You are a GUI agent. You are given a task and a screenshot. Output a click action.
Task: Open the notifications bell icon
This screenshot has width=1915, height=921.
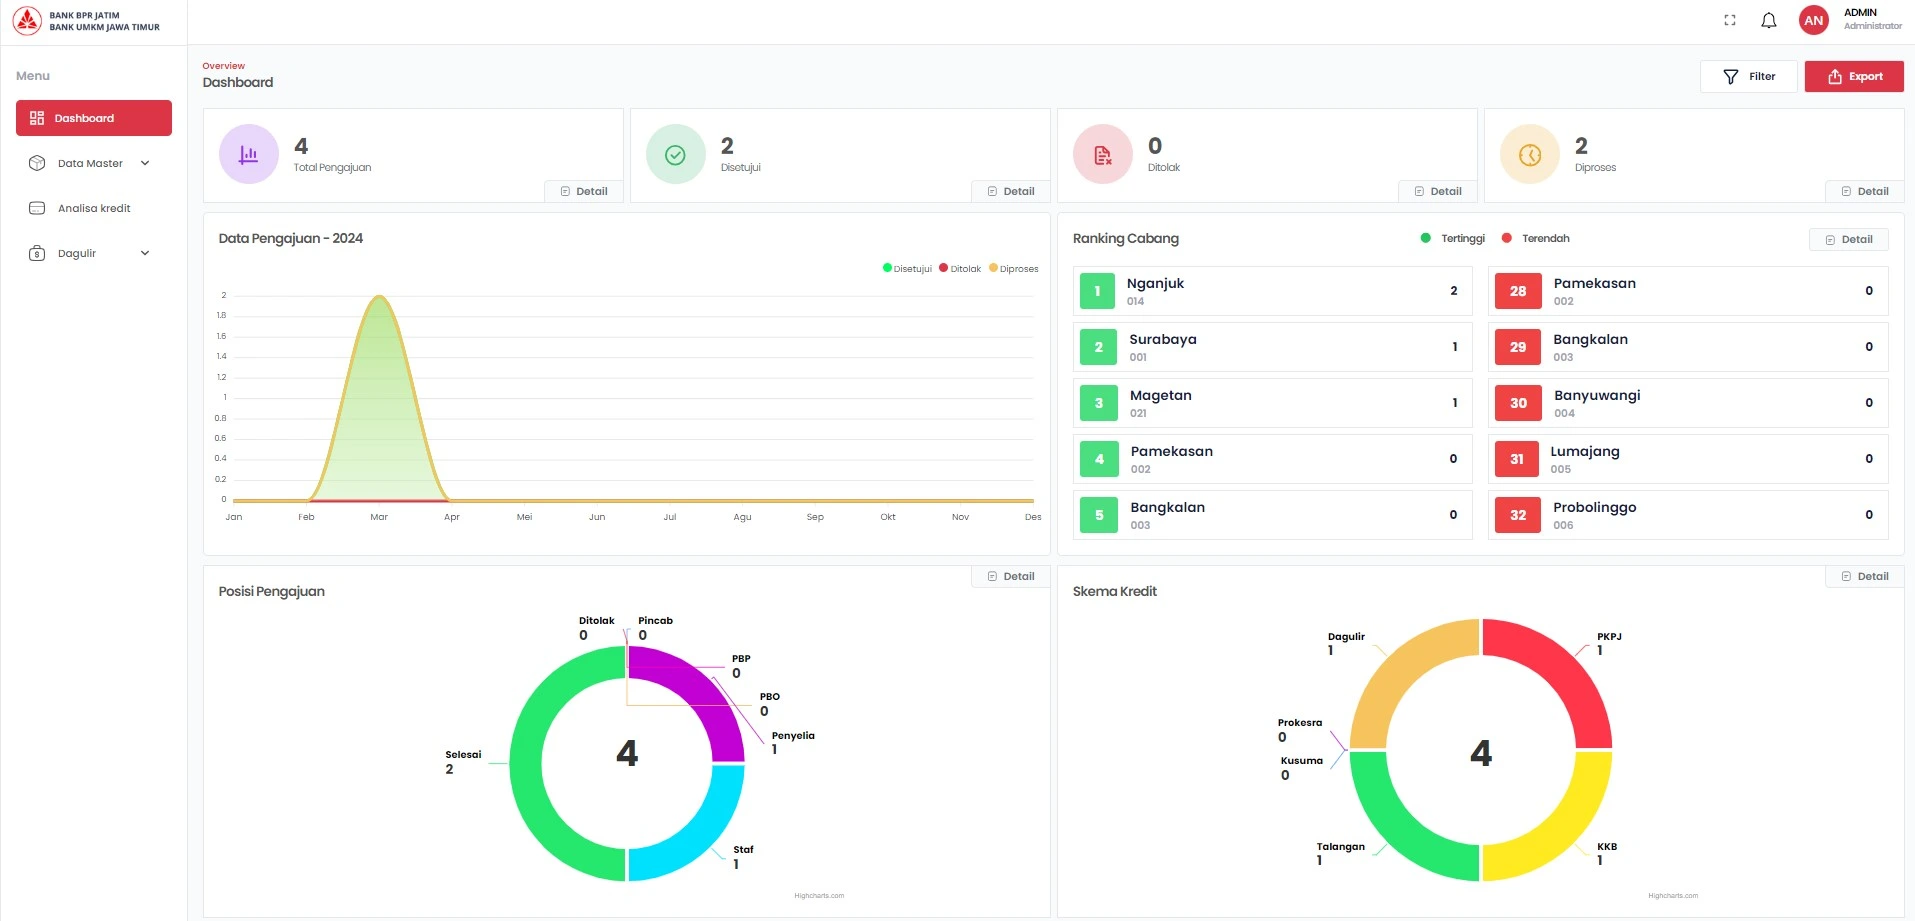tap(1769, 20)
